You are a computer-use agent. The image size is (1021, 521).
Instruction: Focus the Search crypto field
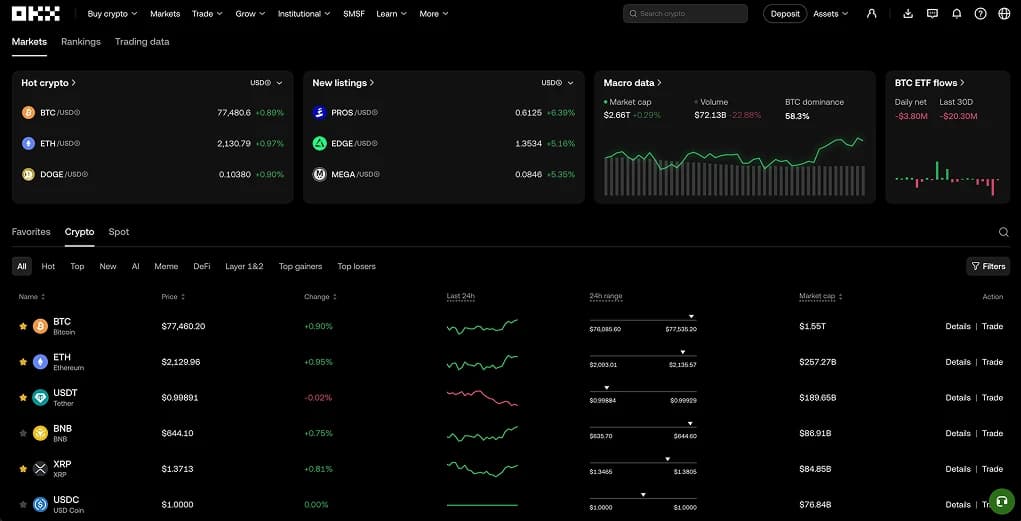(x=685, y=14)
